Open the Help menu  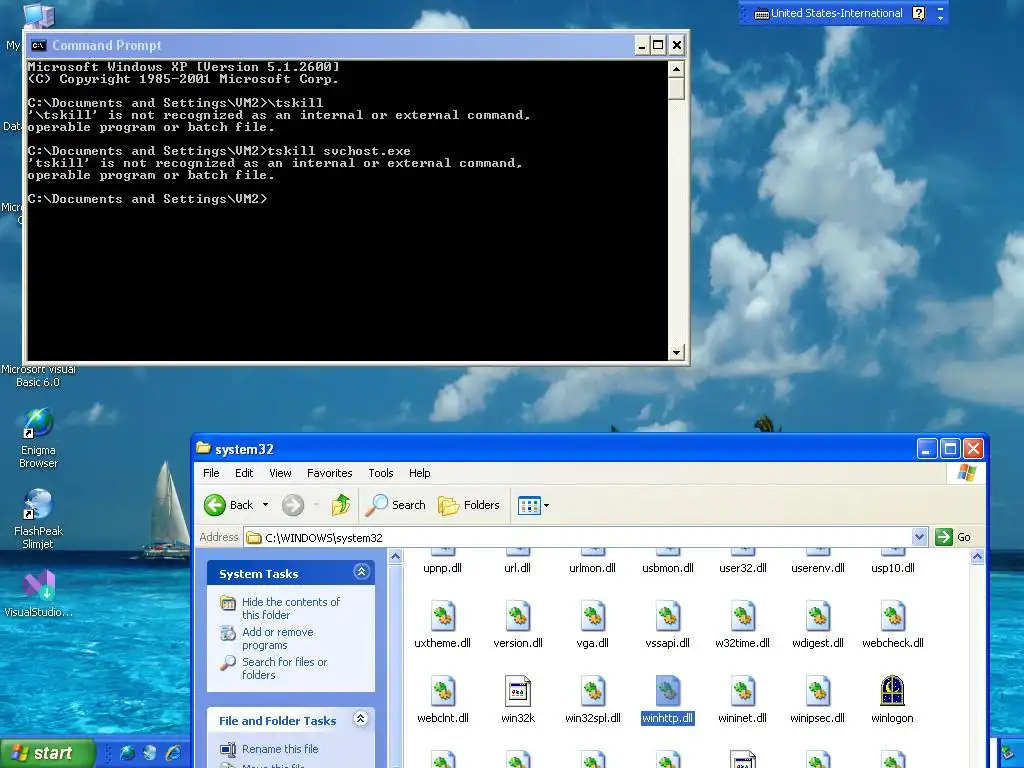point(419,473)
